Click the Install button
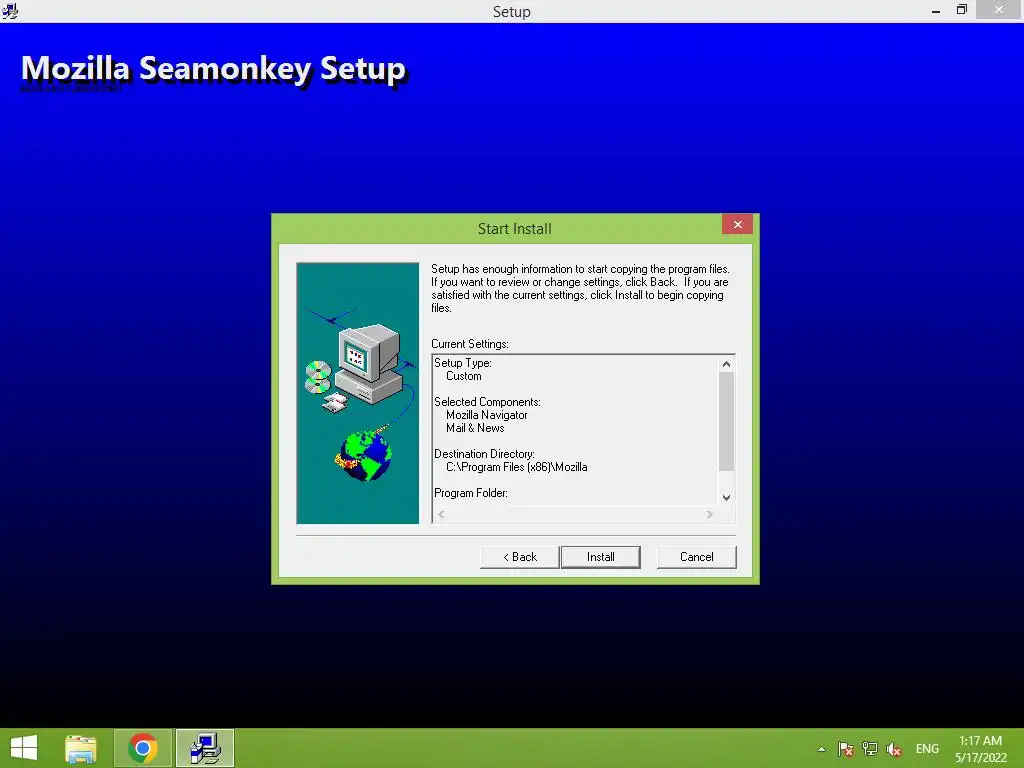This screenshot has height=768, width=1024. (600, 557)
